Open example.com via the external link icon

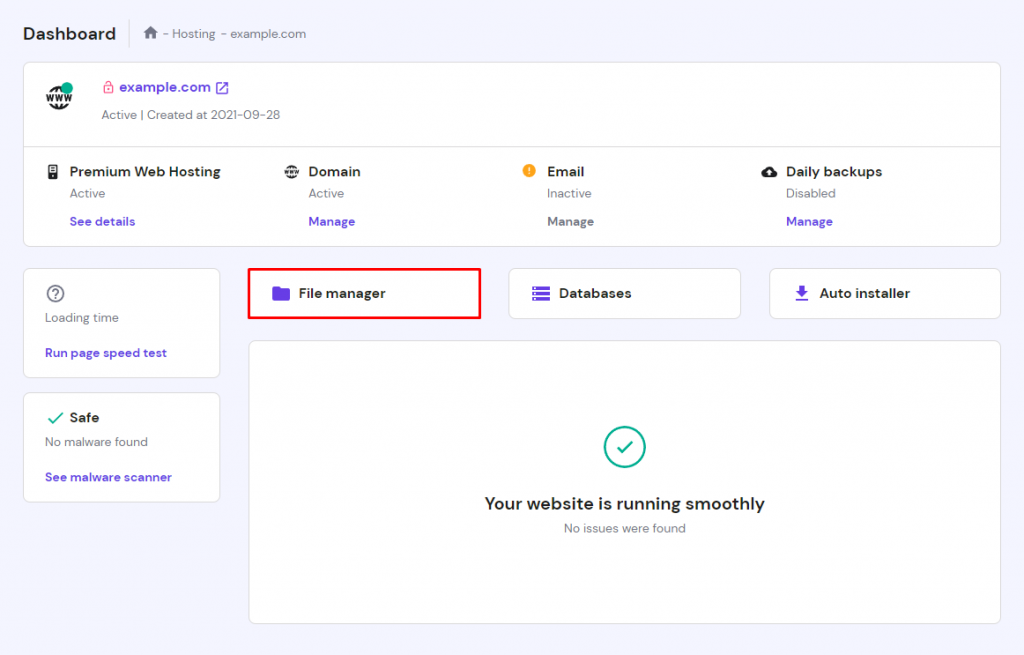219,86
